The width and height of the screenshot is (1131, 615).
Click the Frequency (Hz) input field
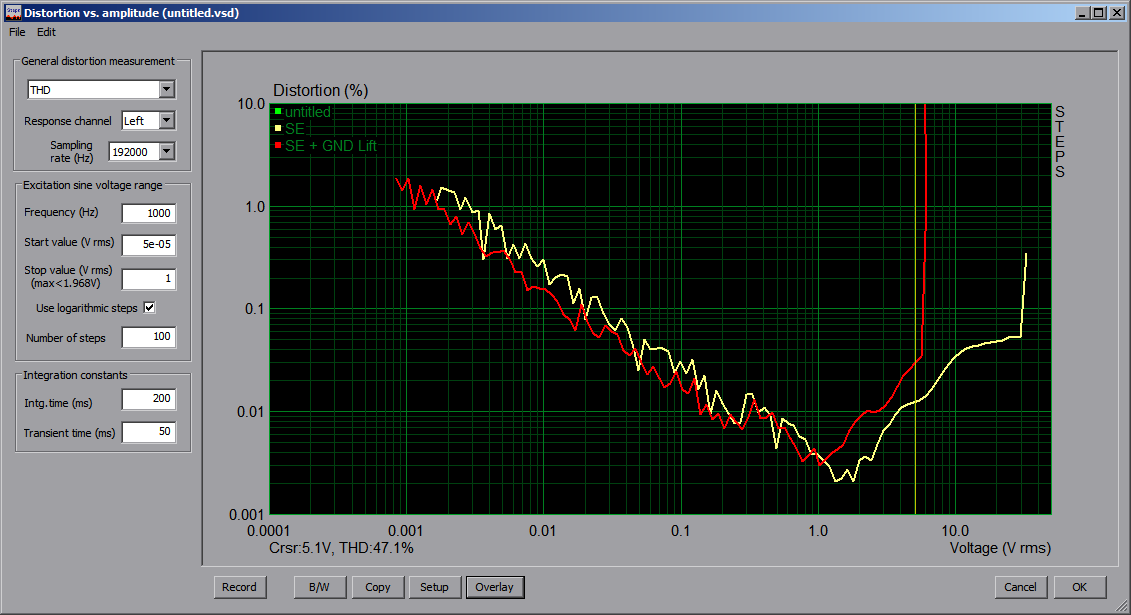click(148, 213)
